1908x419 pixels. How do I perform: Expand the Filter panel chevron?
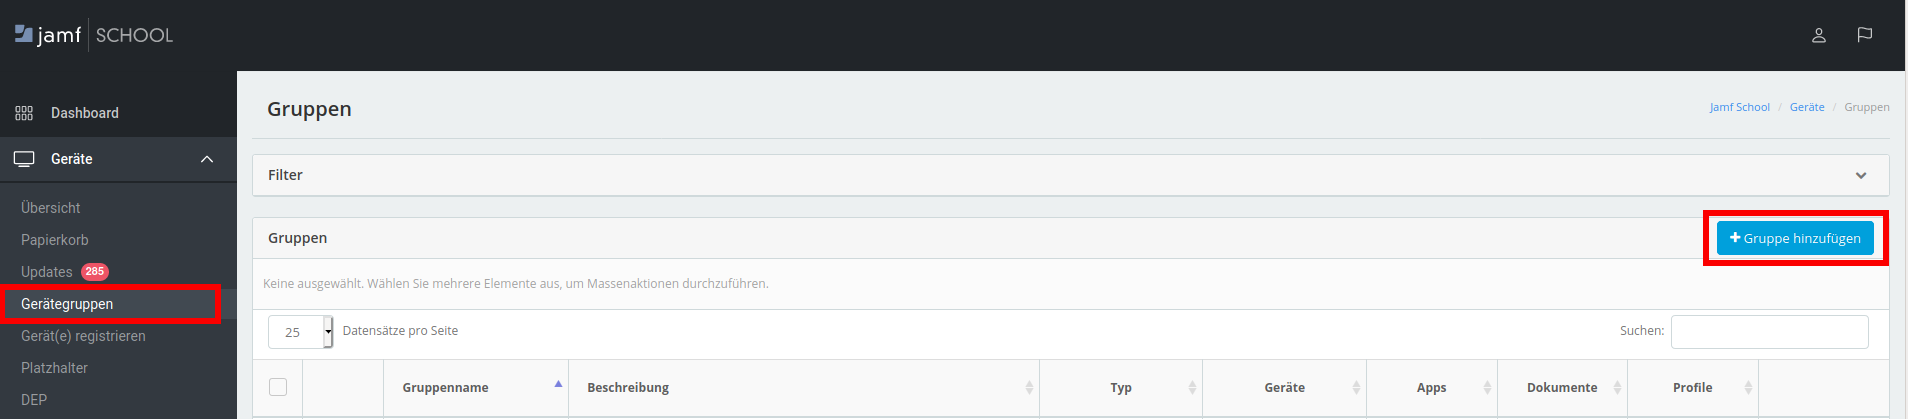(x=1861, y=175)
